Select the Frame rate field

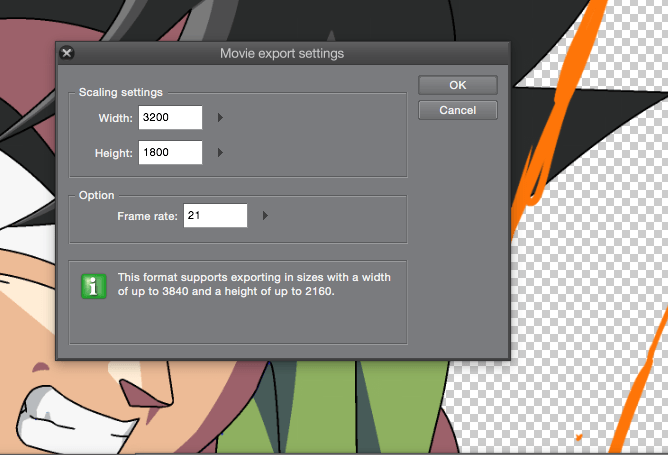click(214, 215)
